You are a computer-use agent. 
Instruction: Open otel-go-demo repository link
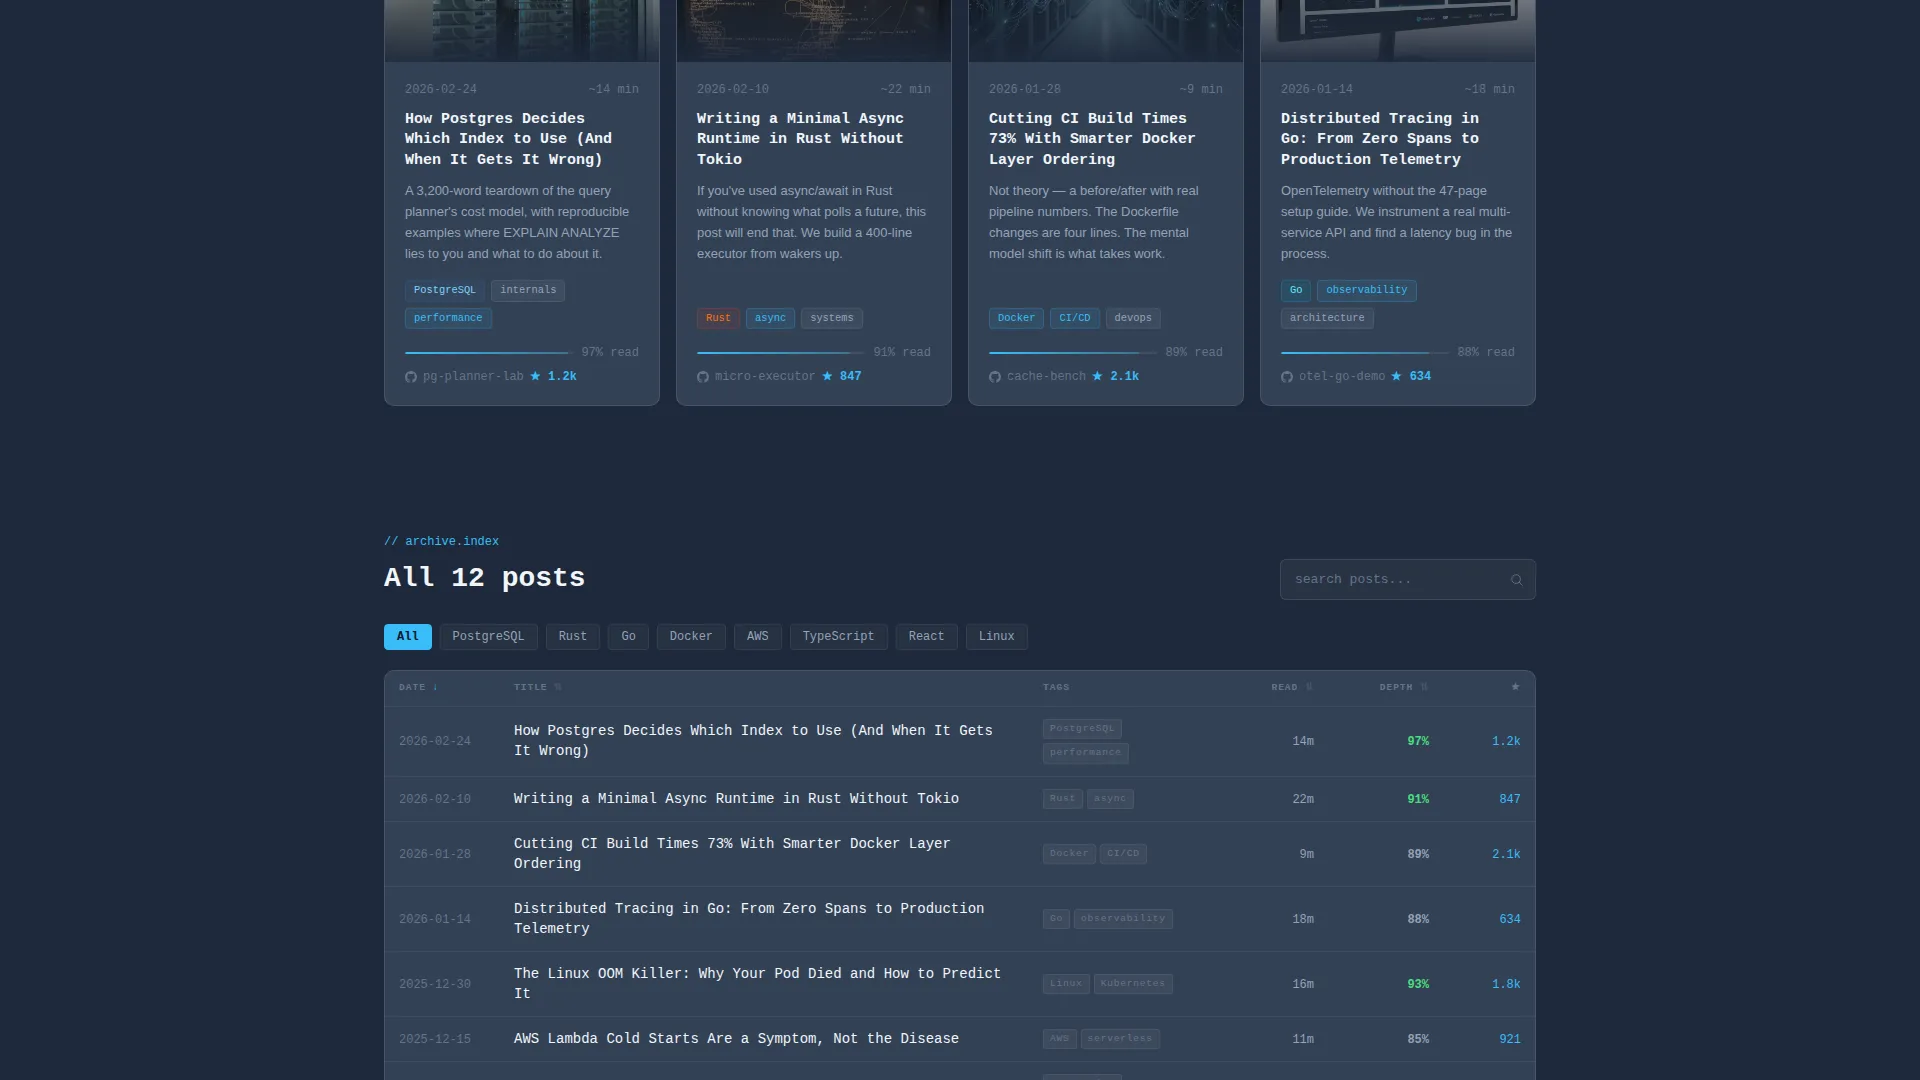tap(1342, 377)
